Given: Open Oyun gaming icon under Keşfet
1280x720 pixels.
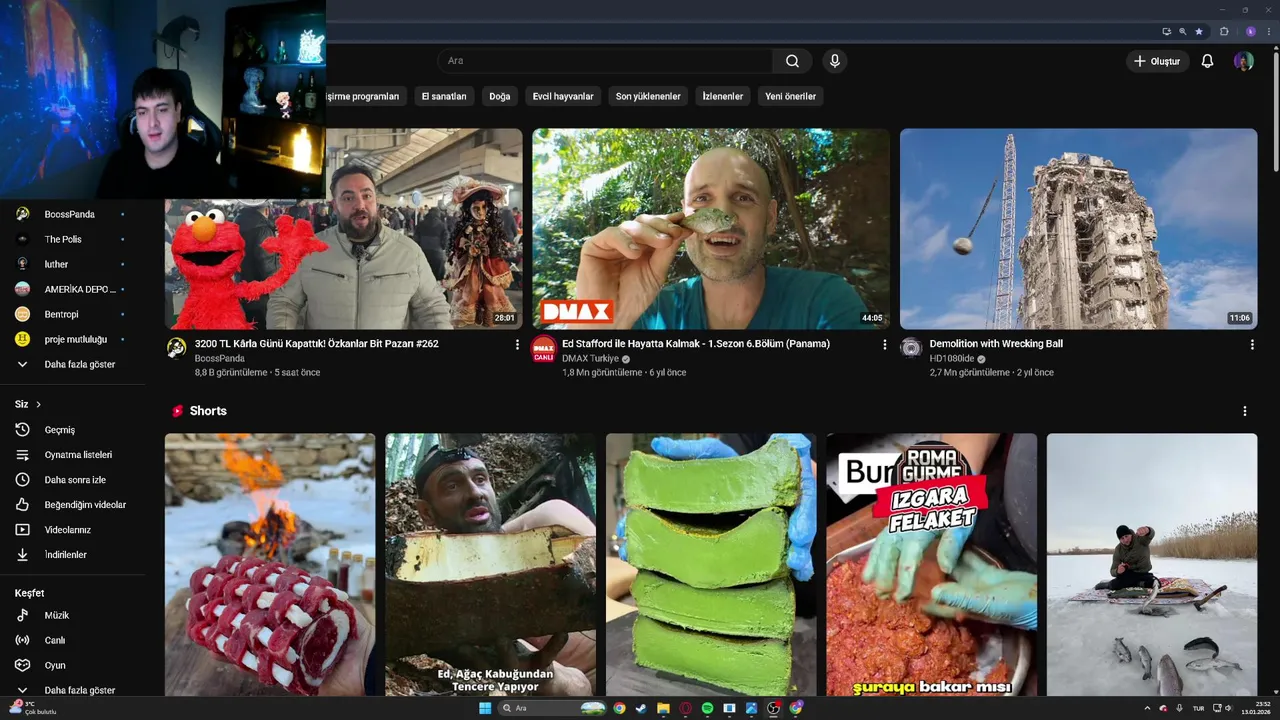Looking at the screenshot, I should tap(23, 665).
